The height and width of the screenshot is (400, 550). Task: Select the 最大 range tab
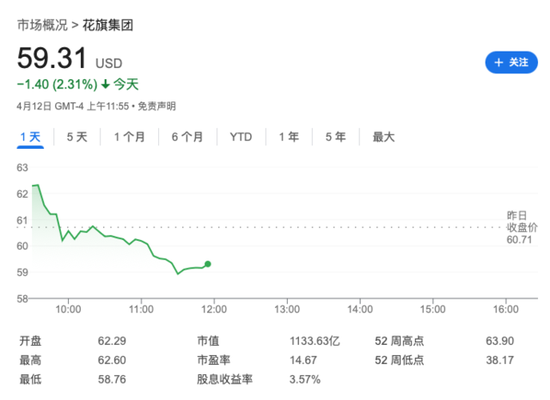(x=383, y=137)
